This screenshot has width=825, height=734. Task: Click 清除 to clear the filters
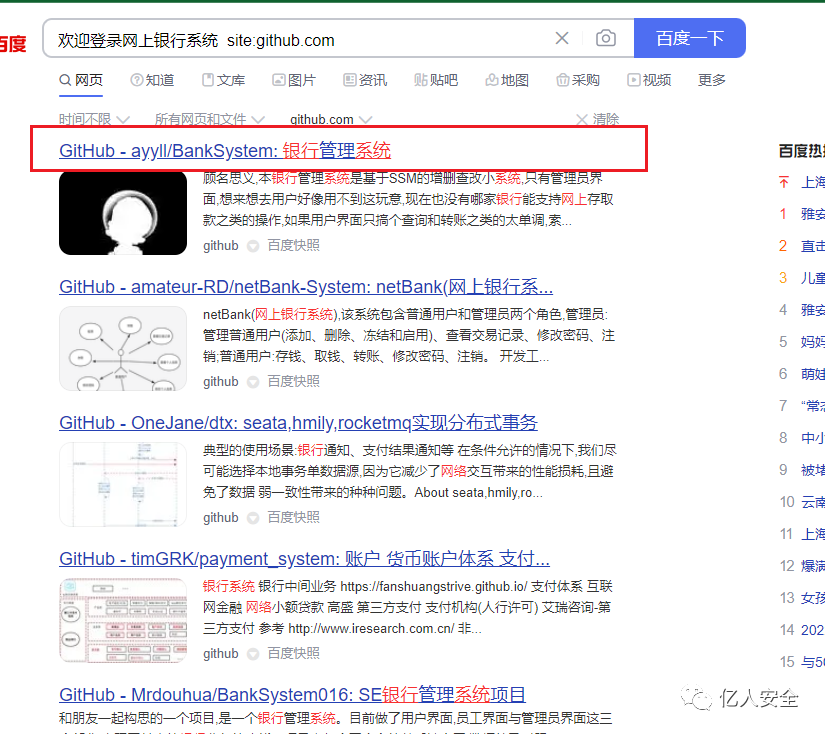click(x=598, y=119)
